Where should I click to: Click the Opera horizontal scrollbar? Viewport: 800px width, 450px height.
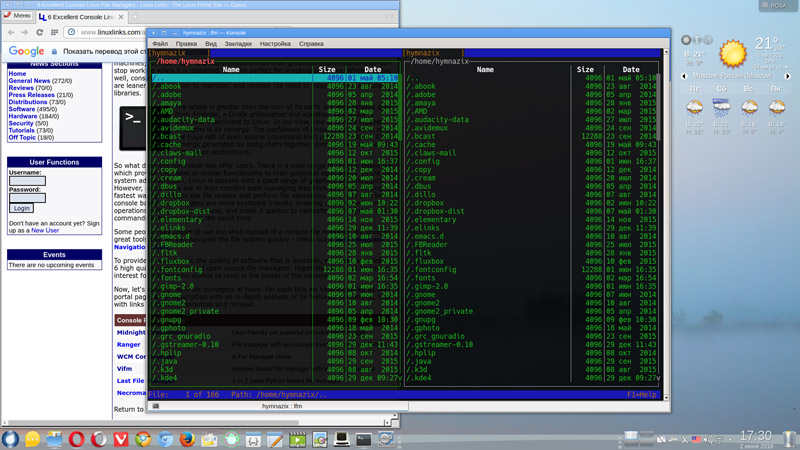coord(194,423)
